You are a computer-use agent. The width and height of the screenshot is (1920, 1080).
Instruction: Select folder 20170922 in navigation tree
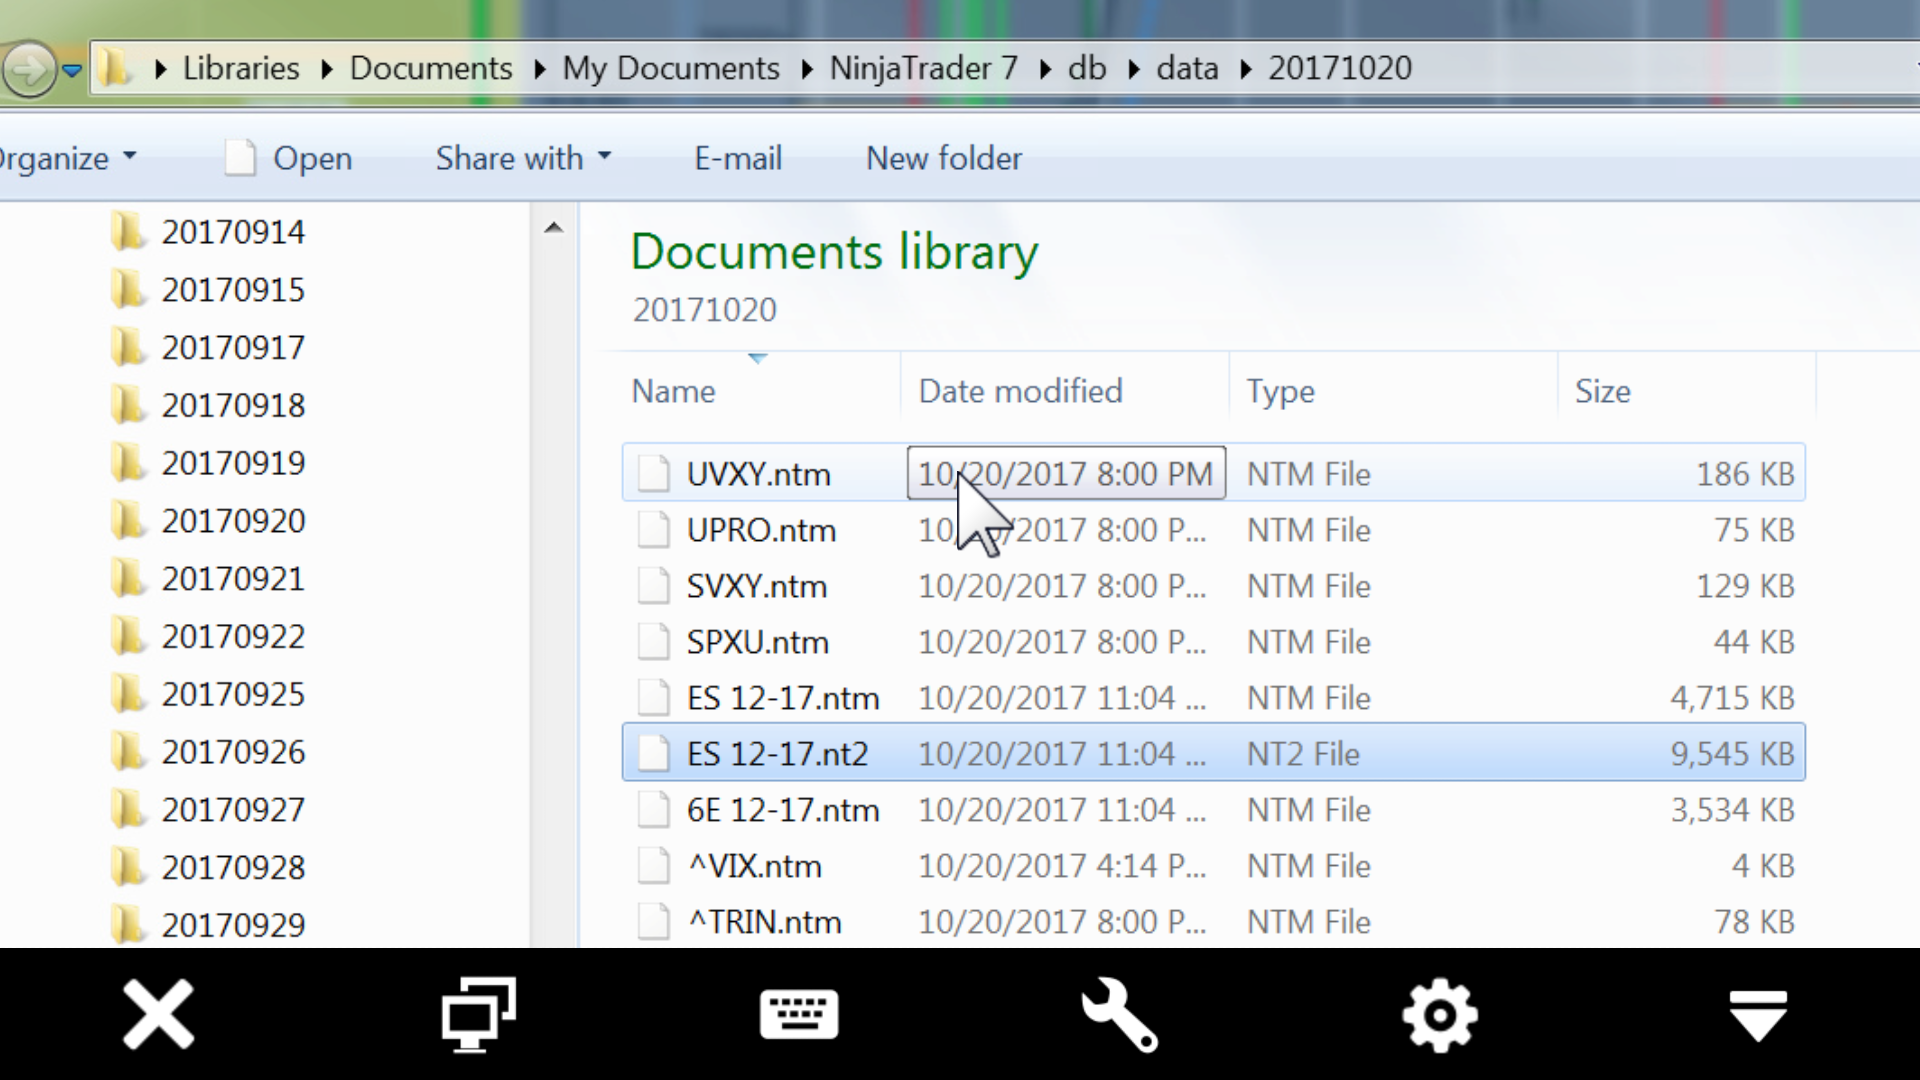(x=233, y=637)
